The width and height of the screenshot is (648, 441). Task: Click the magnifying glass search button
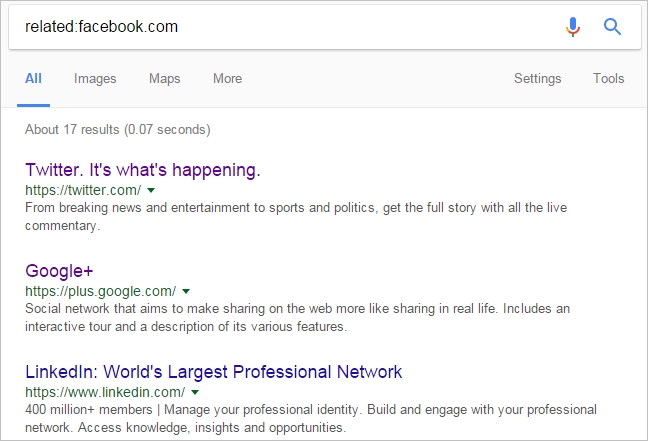click(612, 27)
